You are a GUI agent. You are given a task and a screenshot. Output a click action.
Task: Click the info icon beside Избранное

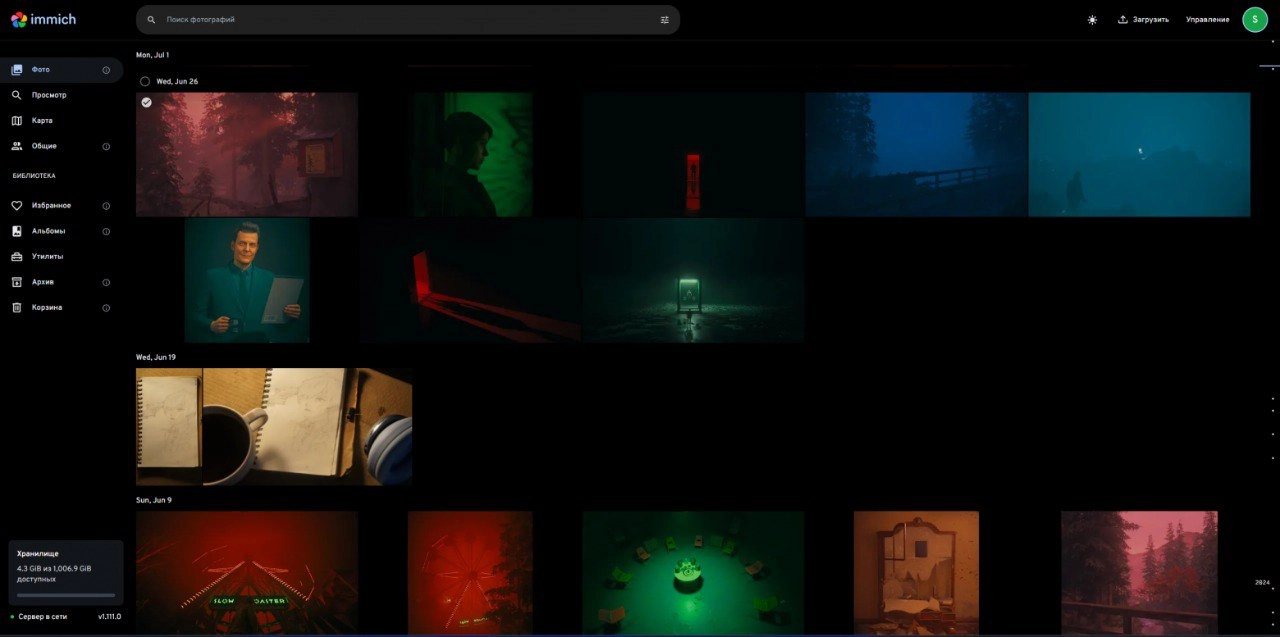pyautogui.click(x=106, y=205)
